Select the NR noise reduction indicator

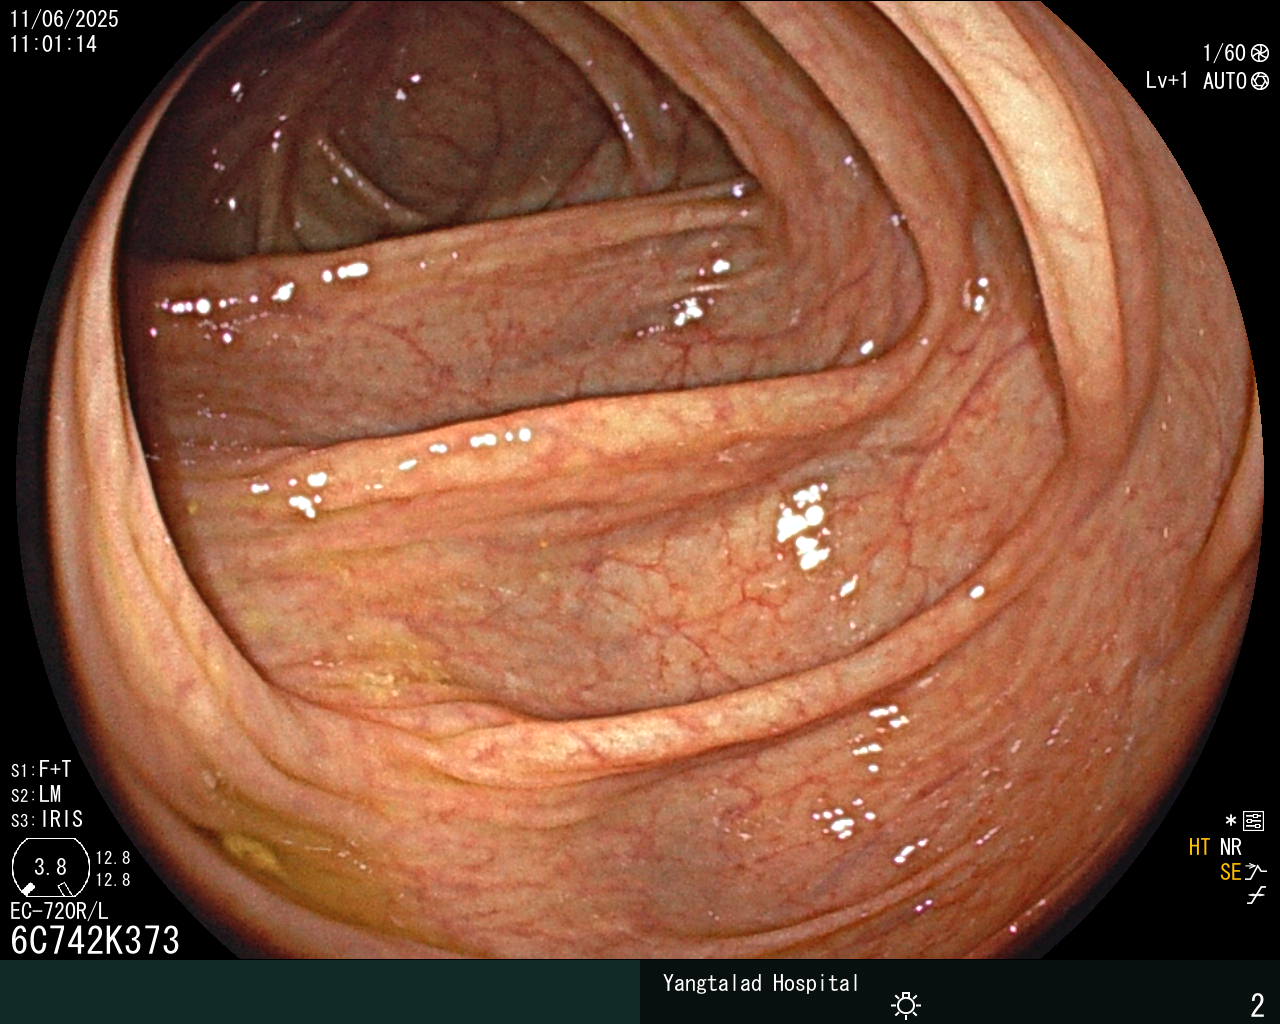coord(1230,847)
